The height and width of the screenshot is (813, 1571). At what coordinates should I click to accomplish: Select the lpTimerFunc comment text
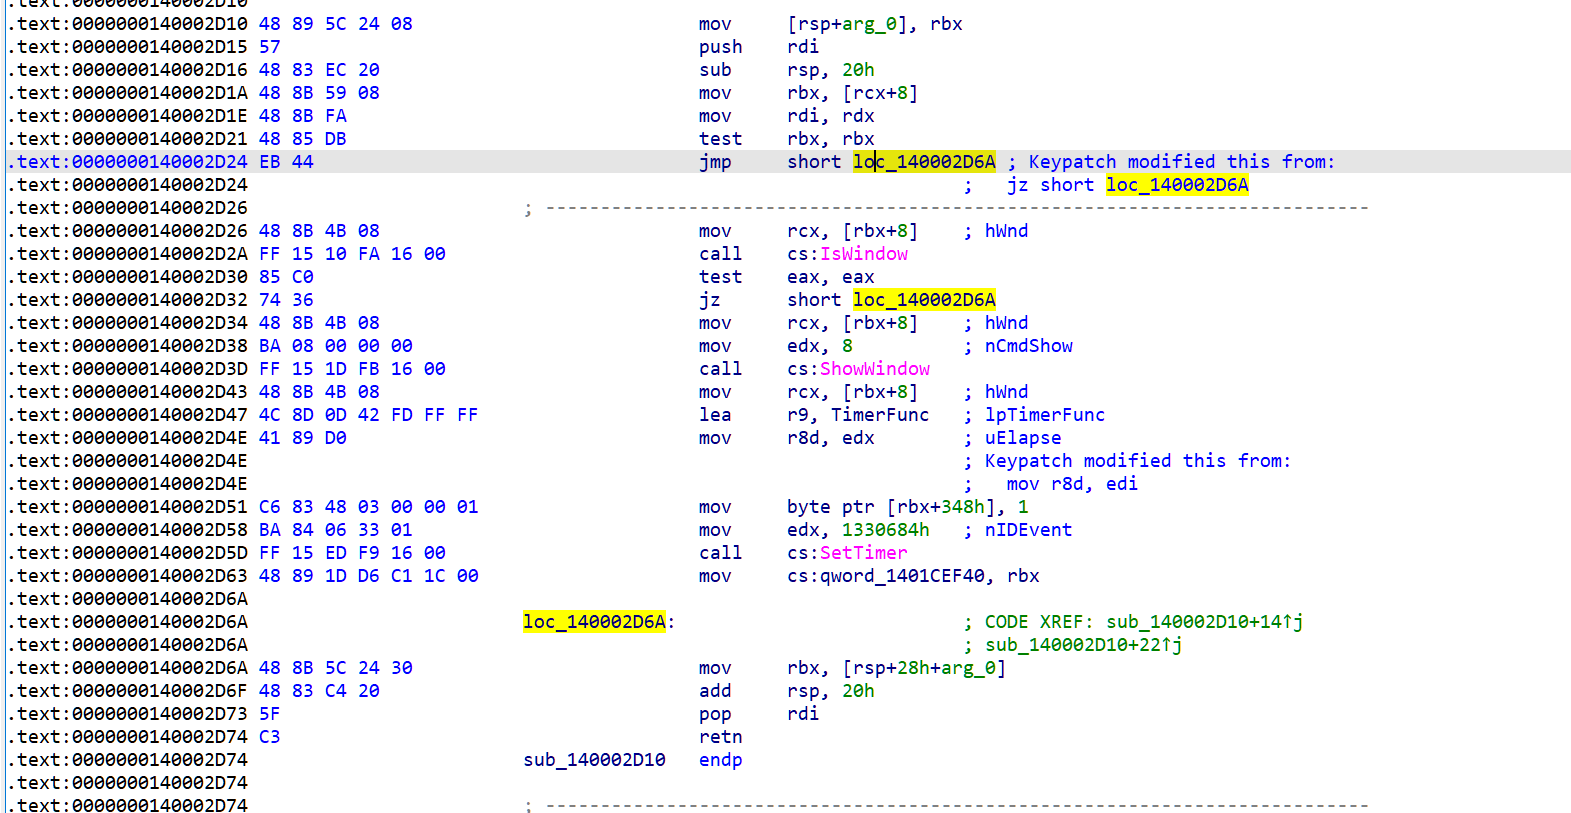1044,415
